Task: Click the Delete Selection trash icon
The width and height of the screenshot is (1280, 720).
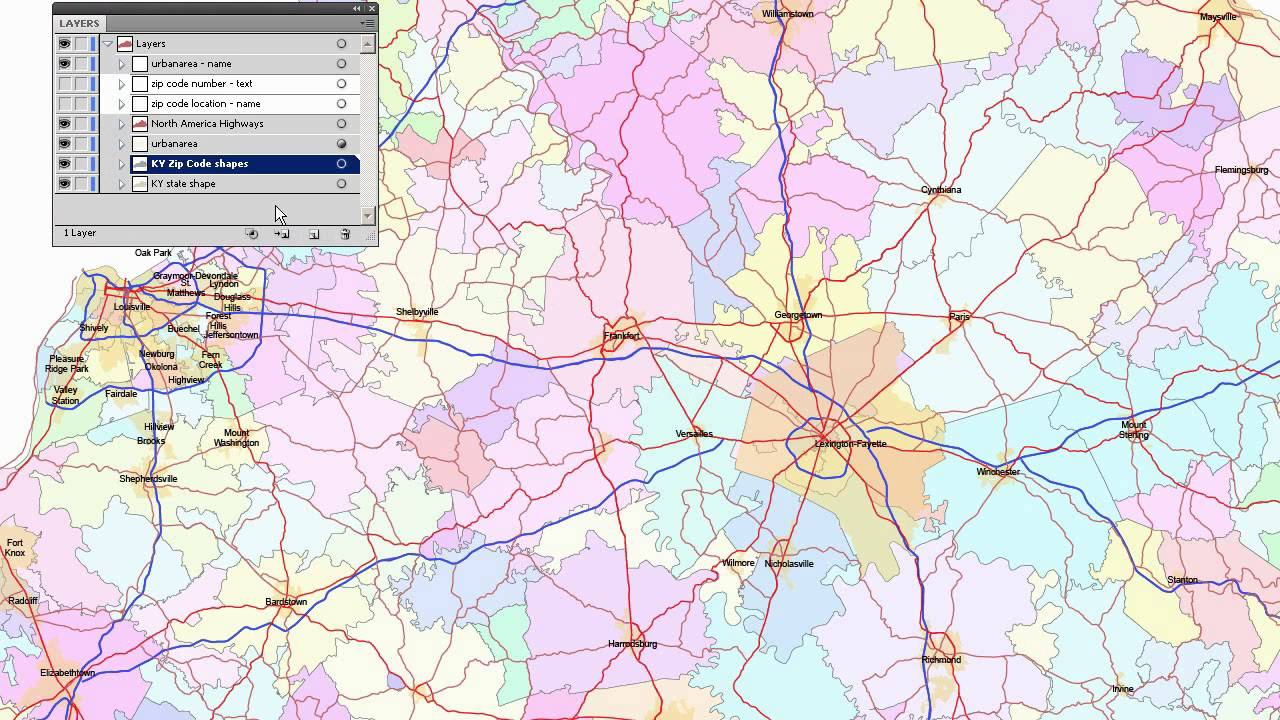Action: click(345, 234)
